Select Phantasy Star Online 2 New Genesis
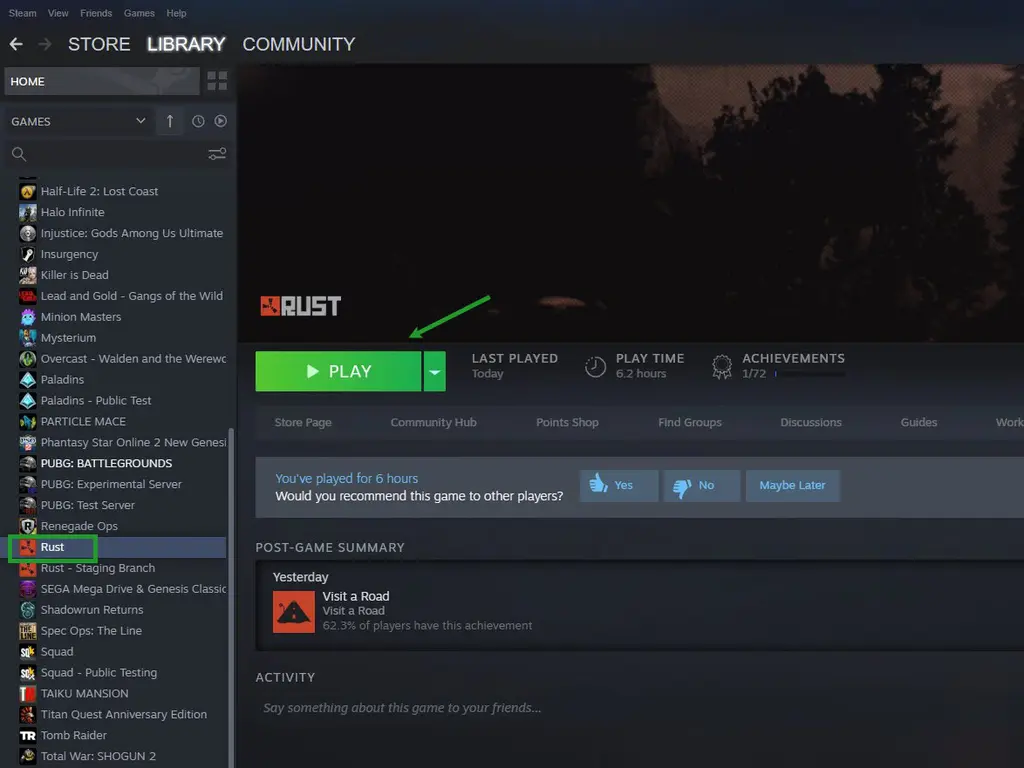 (122, 442)
